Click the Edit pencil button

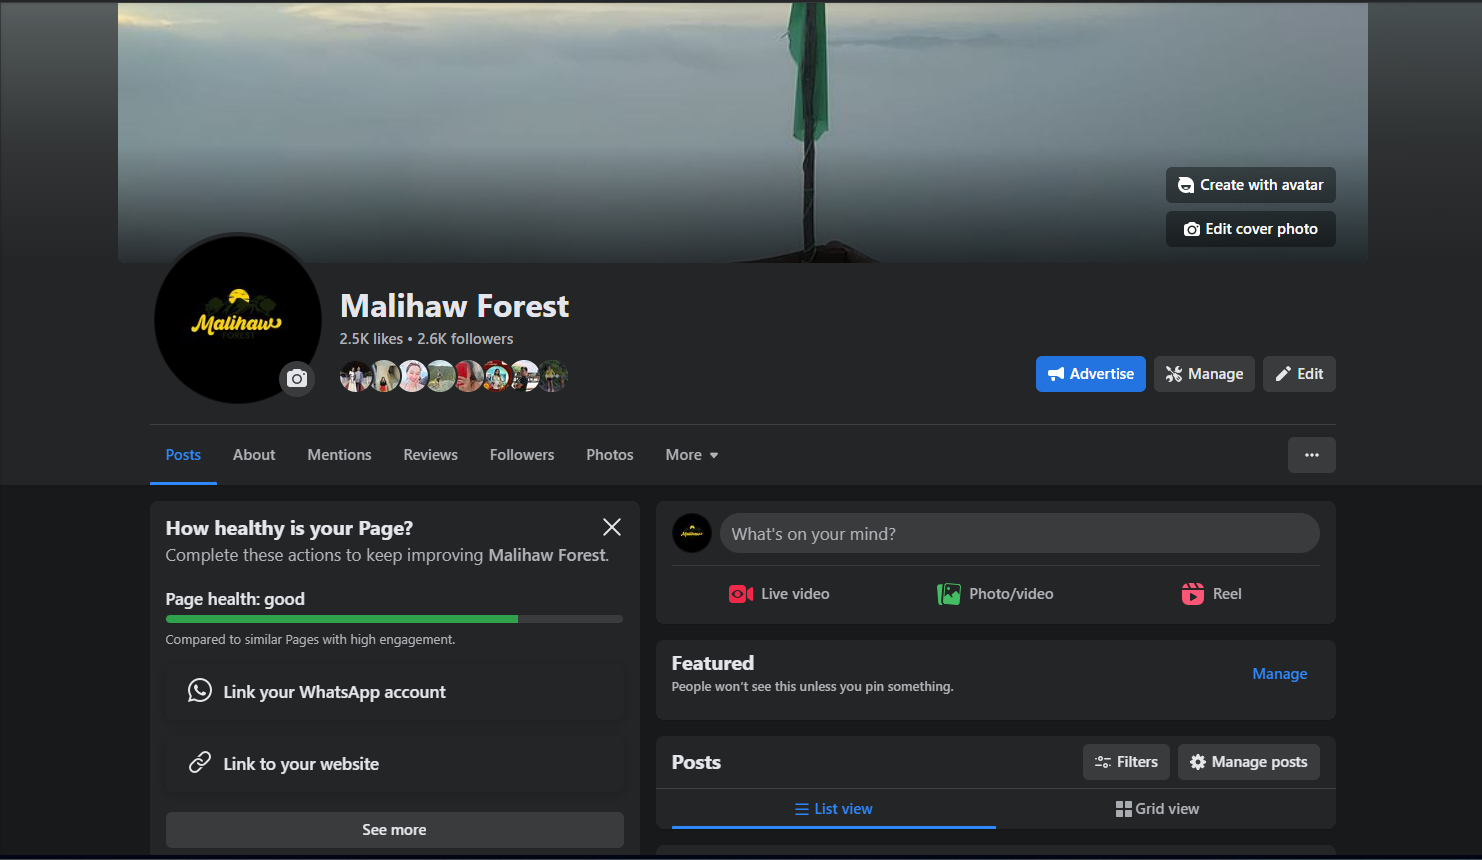[1299, 374]
